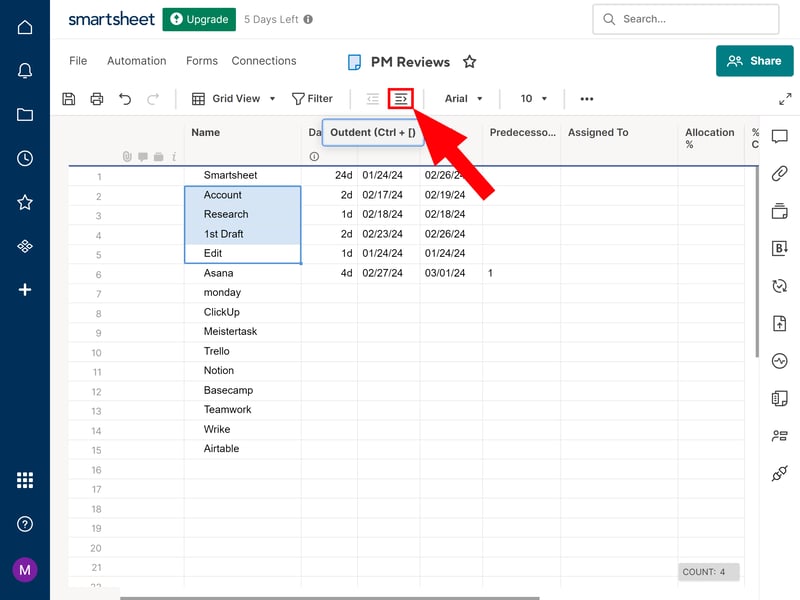800x600 pixels.
Task: Select the 1st Draft cell
Action: click(x=242, y=234)
